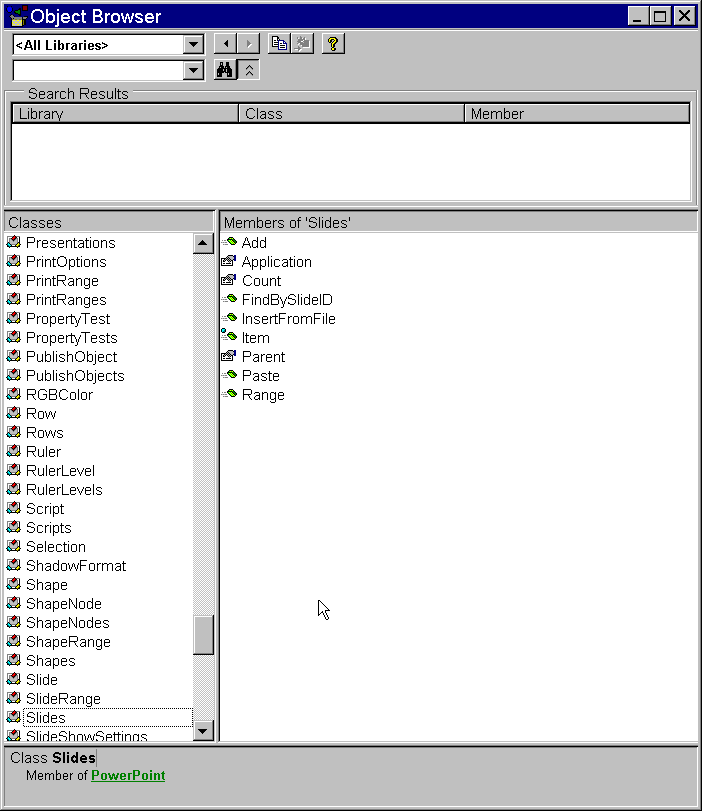Select the Range method icon
This screenshot has width=702, height=811.
pyautogui.click(x=229, y=394)
